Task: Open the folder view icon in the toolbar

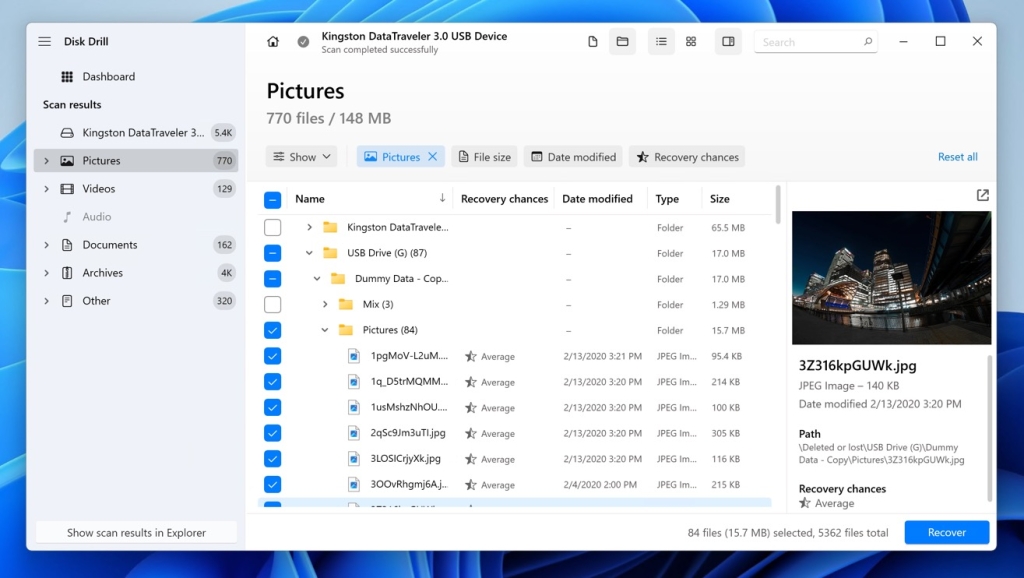Action: point(622,41)
